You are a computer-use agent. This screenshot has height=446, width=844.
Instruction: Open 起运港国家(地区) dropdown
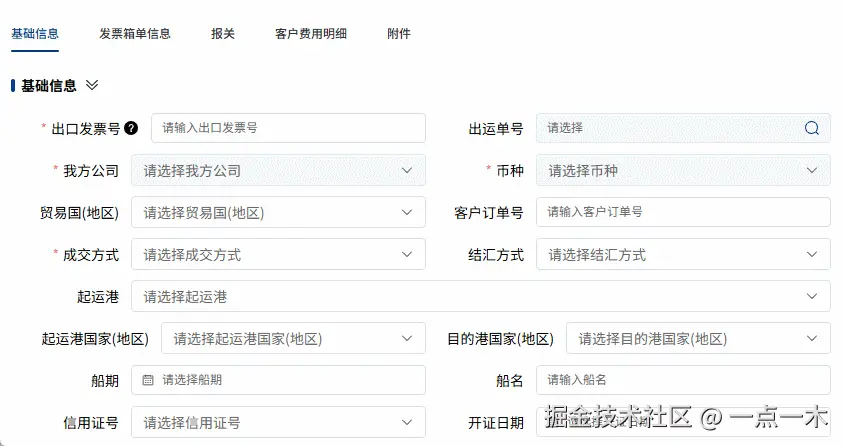pos(293,339)
